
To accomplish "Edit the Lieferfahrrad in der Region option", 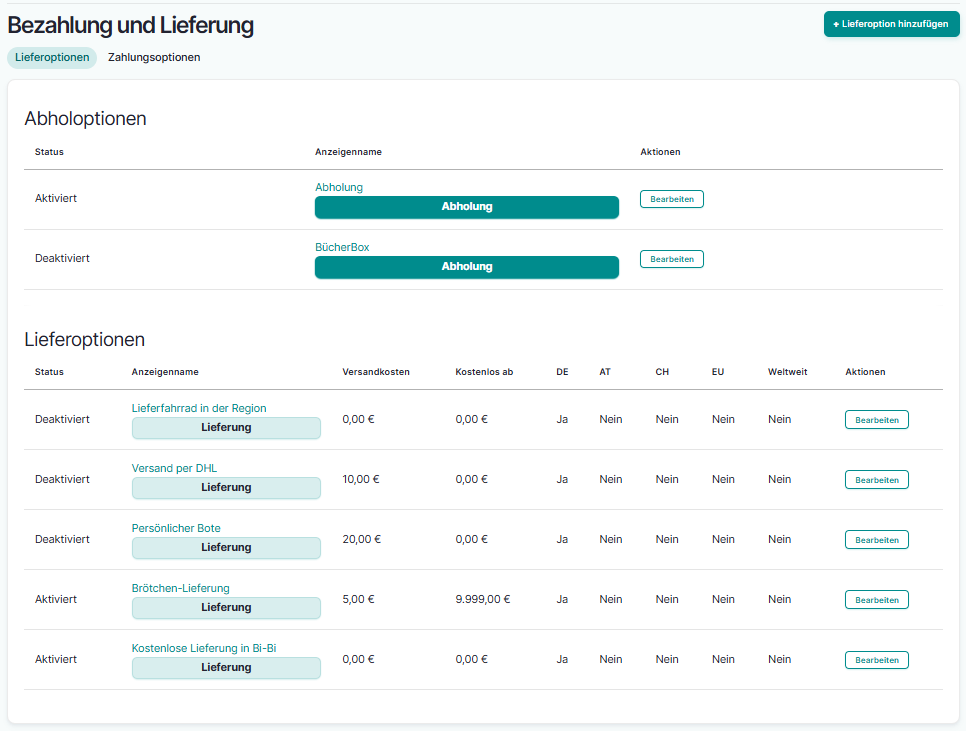I will [x=876, y=420].
